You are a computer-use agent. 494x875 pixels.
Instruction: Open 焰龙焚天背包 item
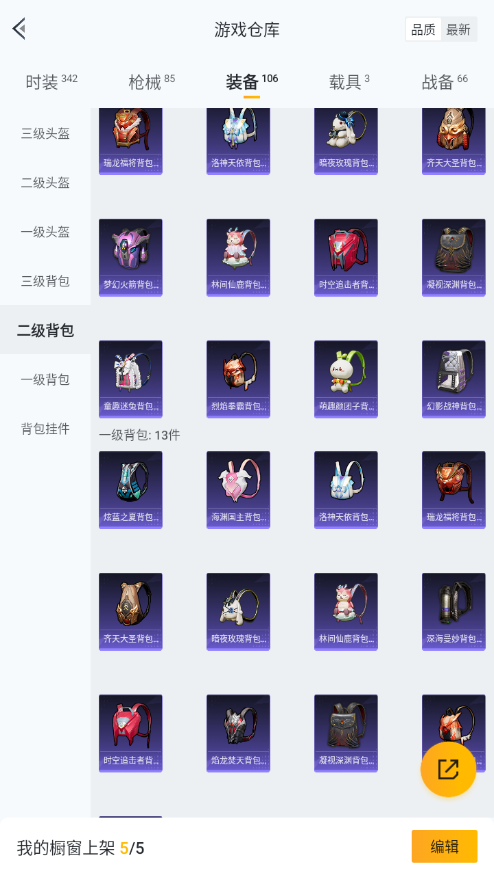[238, 733]
